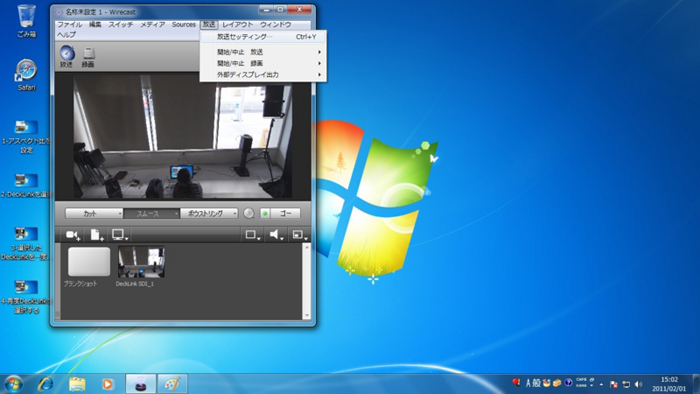Select the 4-再度DeckLink desktop icon
The width and height of the screenshot is (700, 394).
click(26, 297)
